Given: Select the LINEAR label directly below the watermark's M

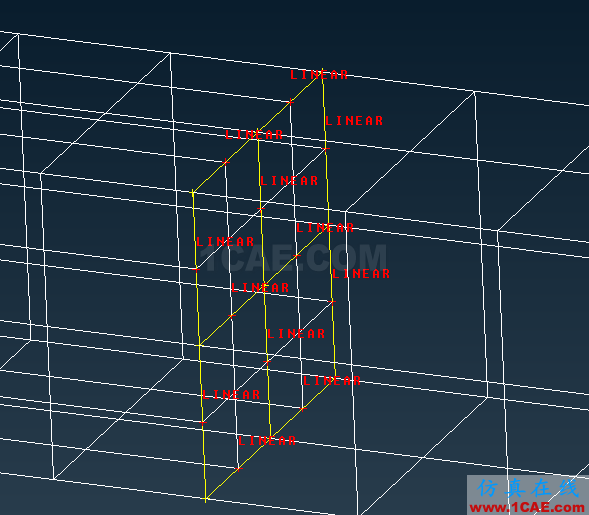Looking at the screenshot, I should point(361,273).
